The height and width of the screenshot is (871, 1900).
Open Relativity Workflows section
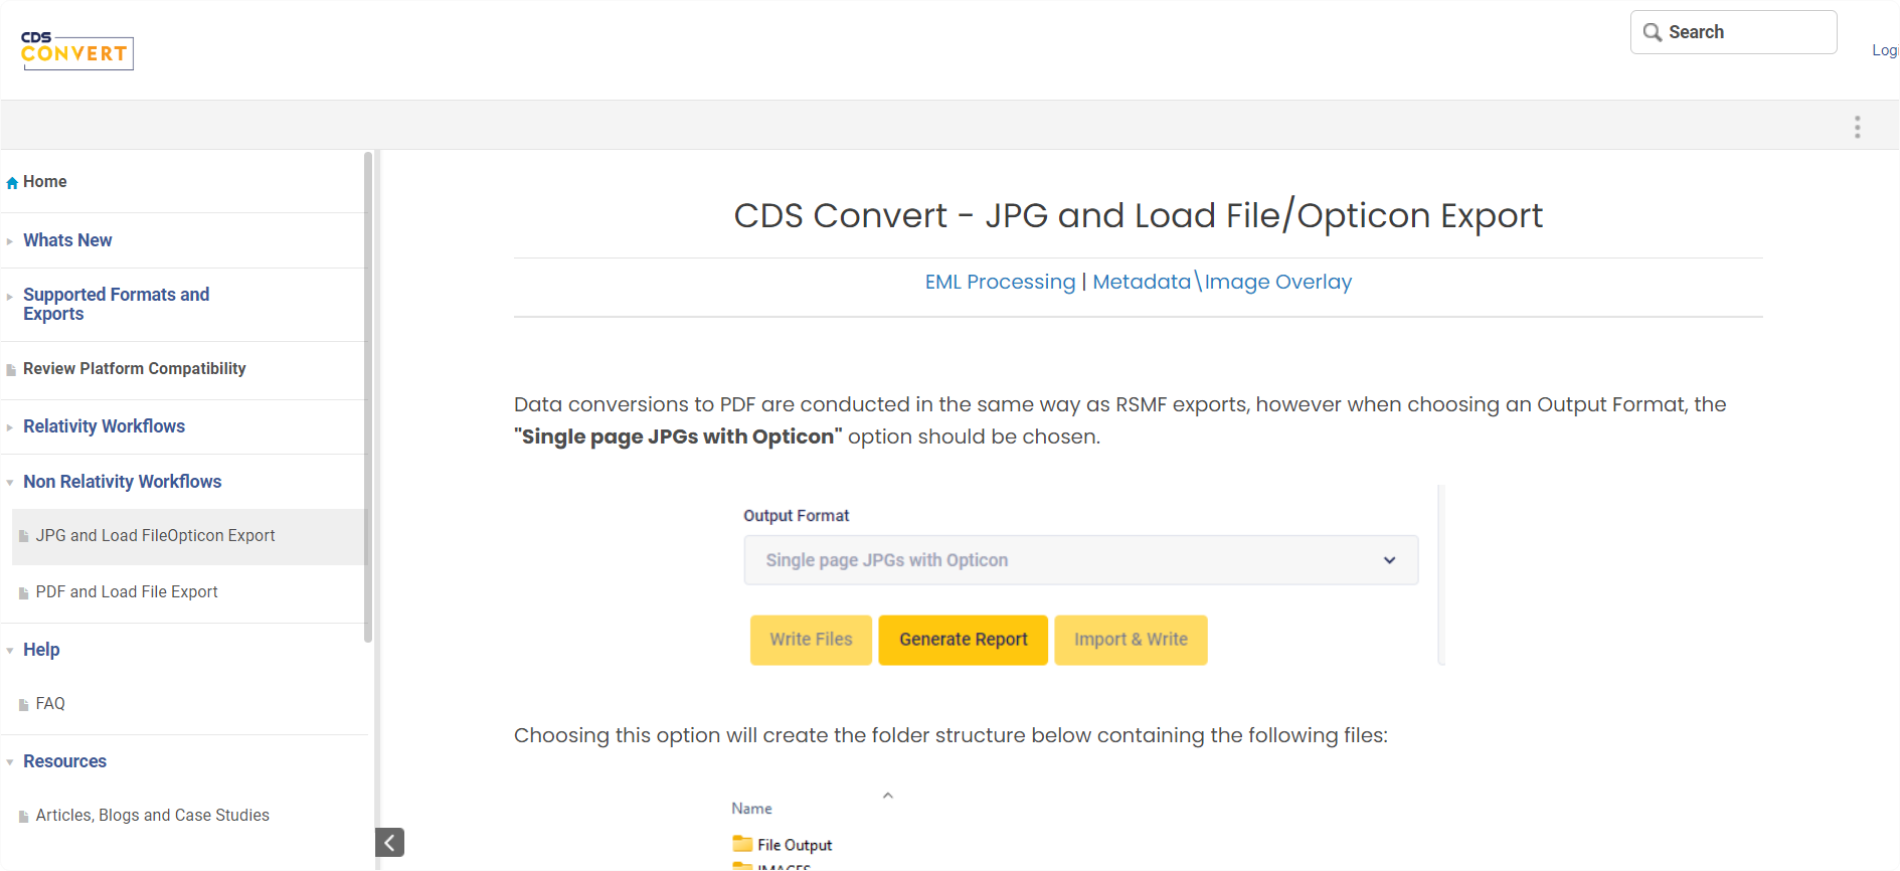[104, 426]
